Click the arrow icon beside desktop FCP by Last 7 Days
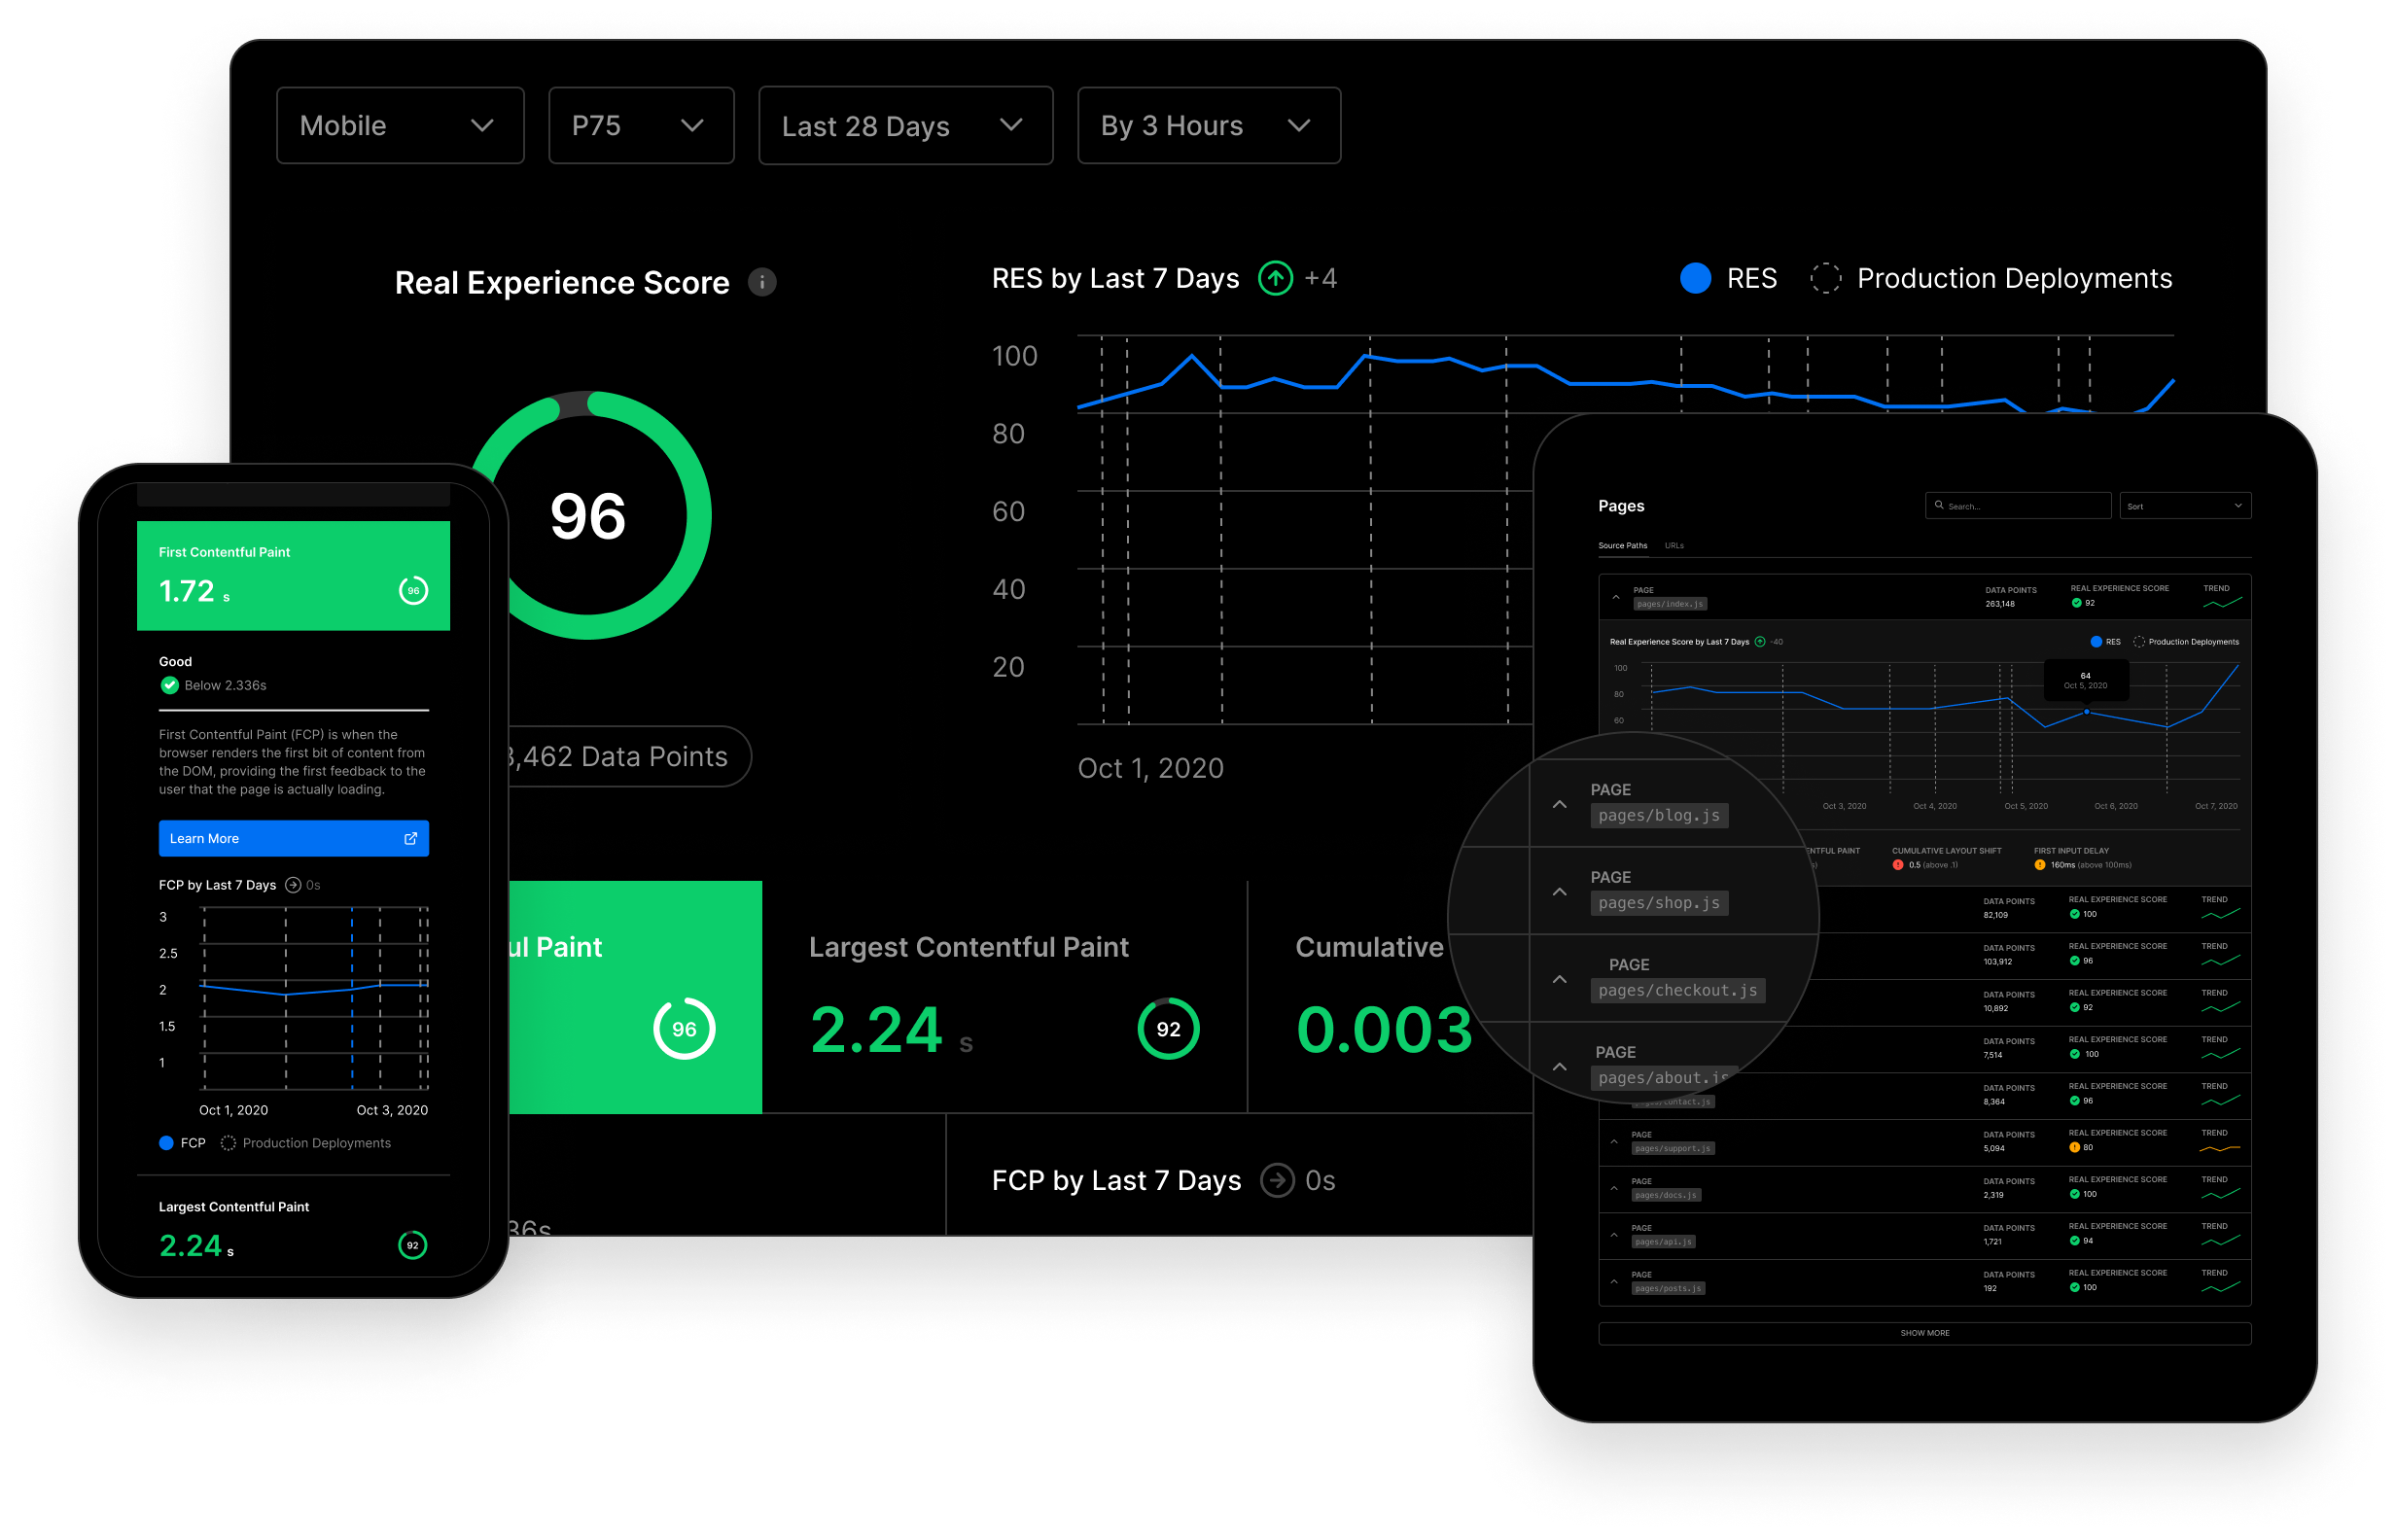 click(x=1277, y=1181)
